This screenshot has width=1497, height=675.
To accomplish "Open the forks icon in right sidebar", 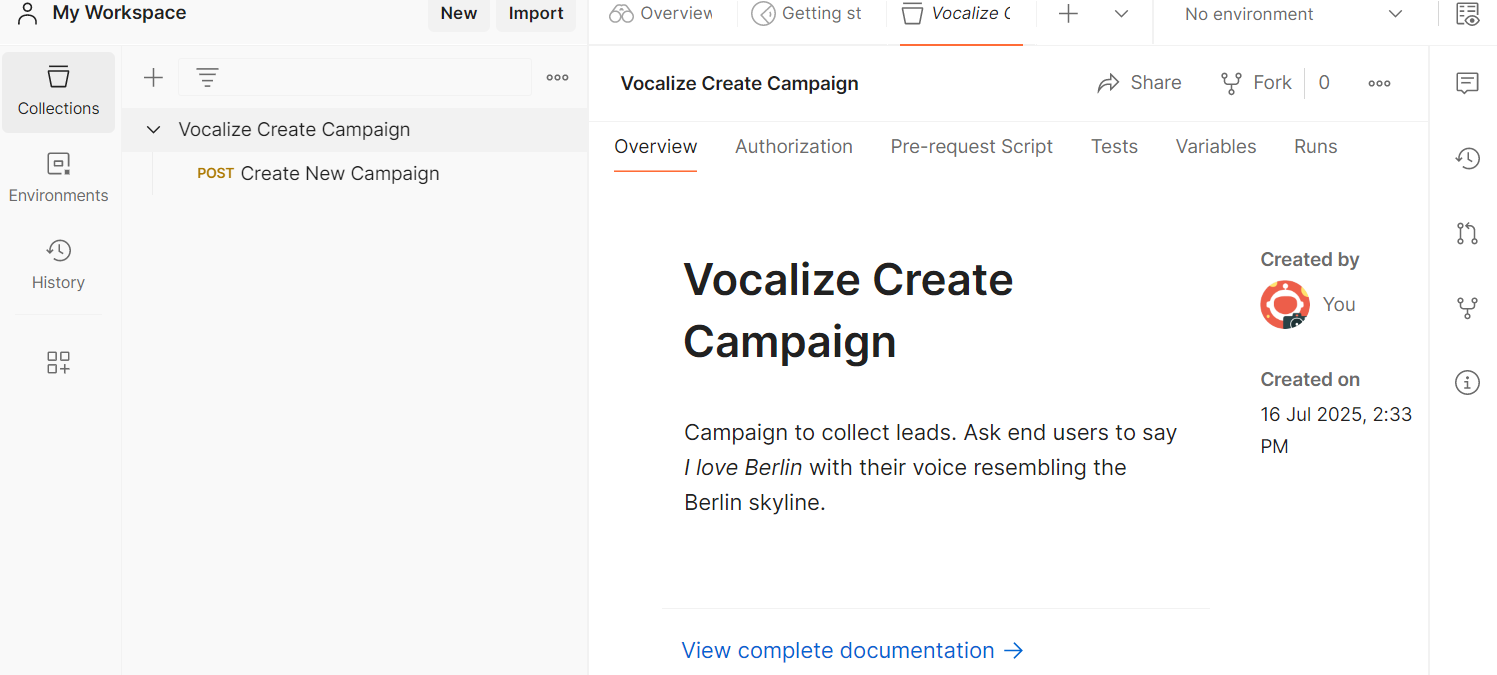I will point(1467,308).
